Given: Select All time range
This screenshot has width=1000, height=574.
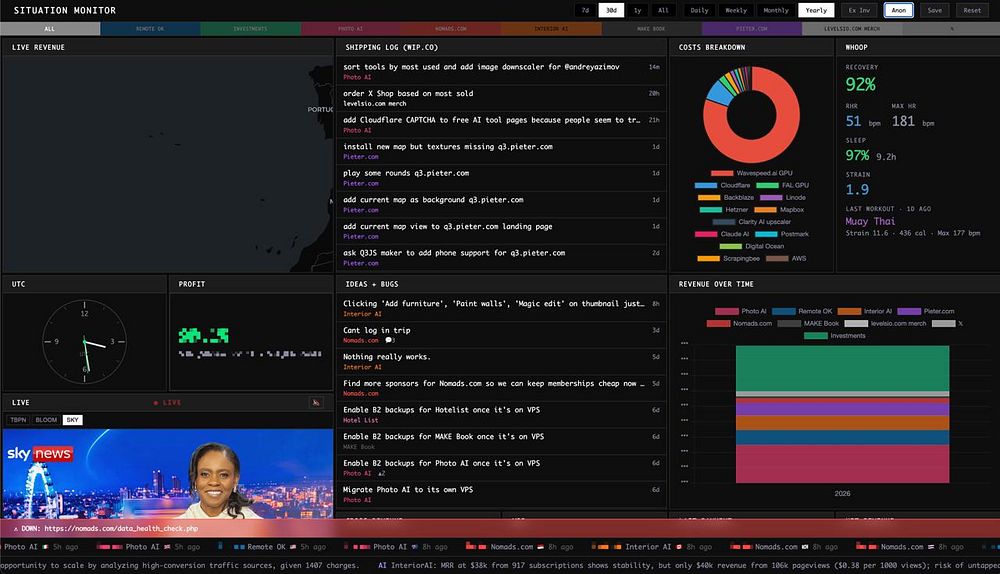Looking at the screenshot, I should pyautogui.click(x=663, y=10).
